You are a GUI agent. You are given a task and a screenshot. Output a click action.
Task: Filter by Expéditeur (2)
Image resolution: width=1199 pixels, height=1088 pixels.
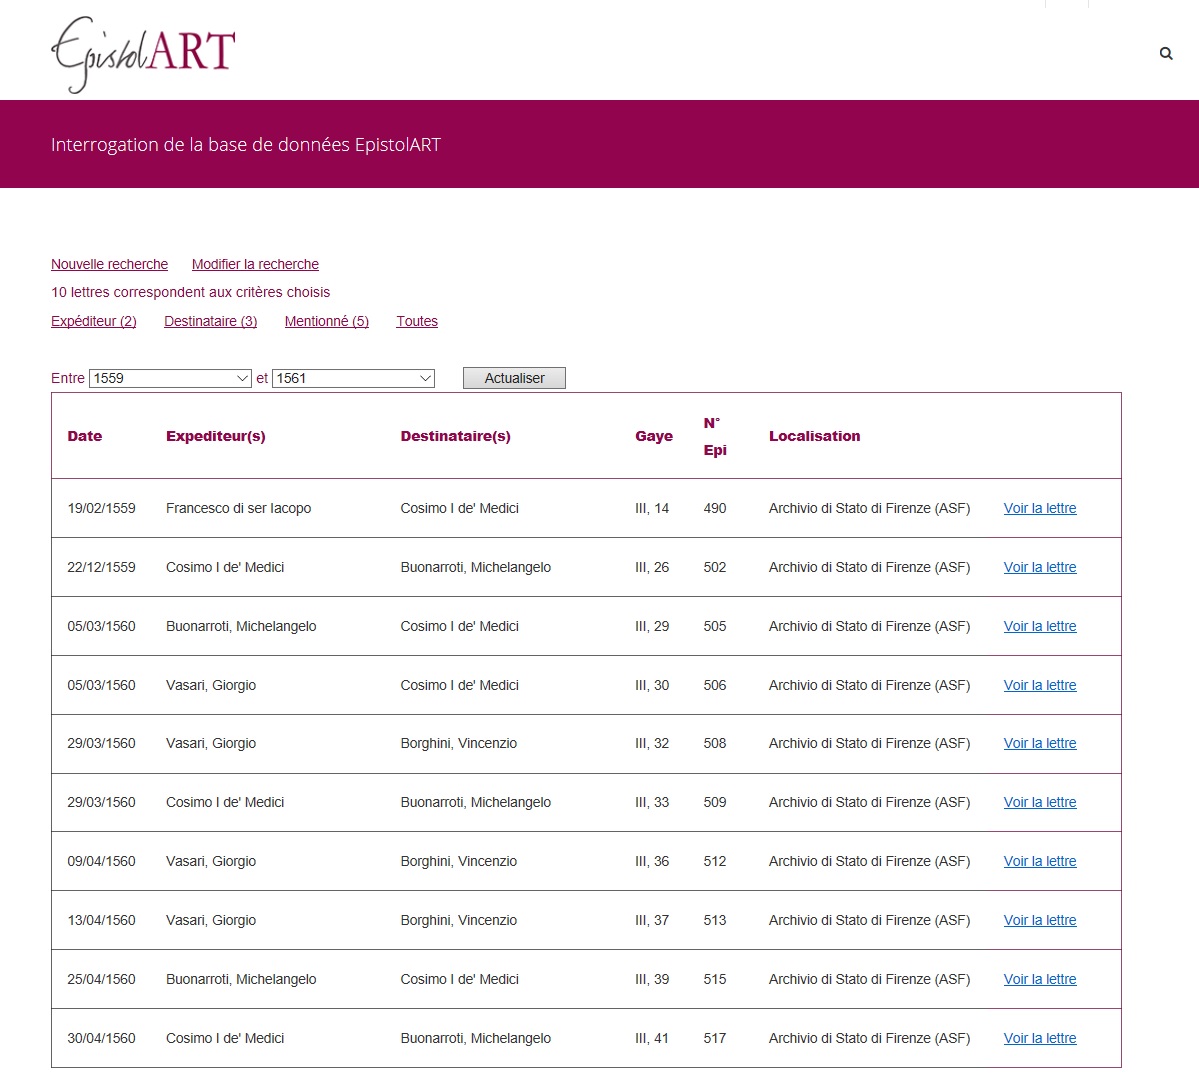[x=94, y=322]
